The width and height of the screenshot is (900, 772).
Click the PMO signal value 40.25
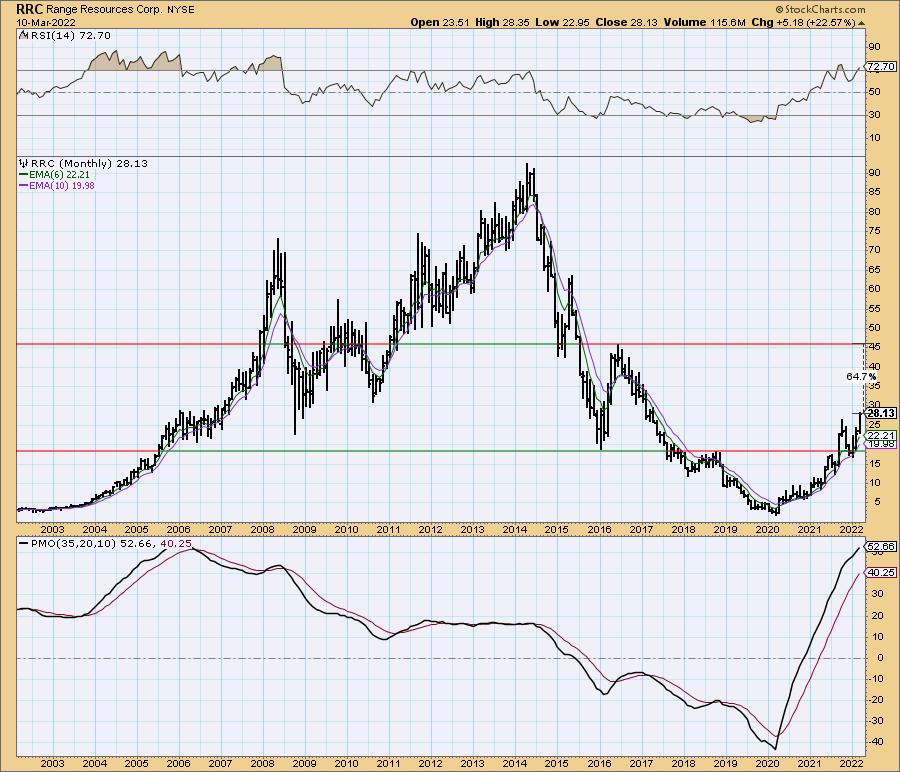tap(176, 544)
